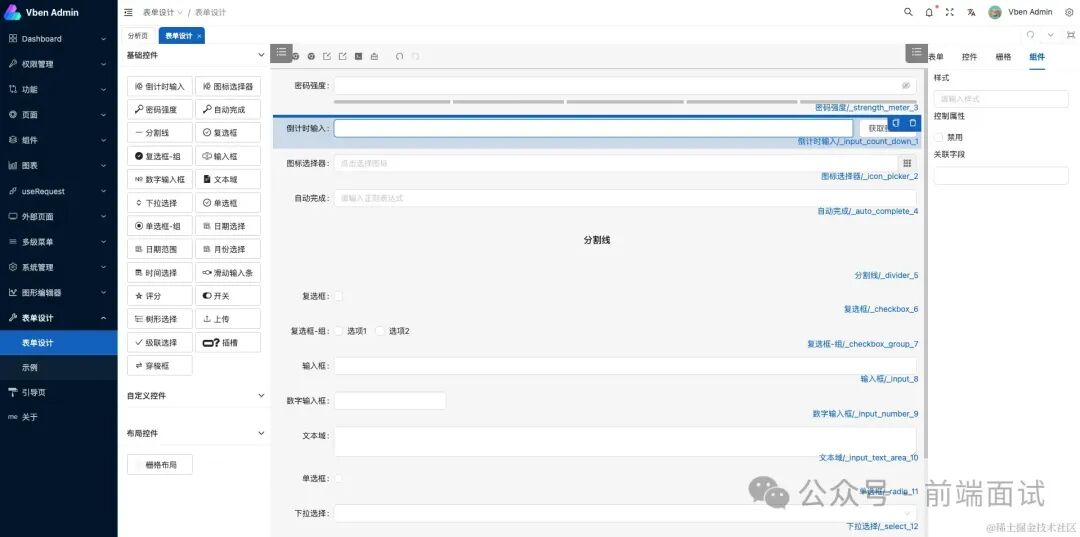
Task: Copy the selected 倒计时输入 field
Action: 895,123
